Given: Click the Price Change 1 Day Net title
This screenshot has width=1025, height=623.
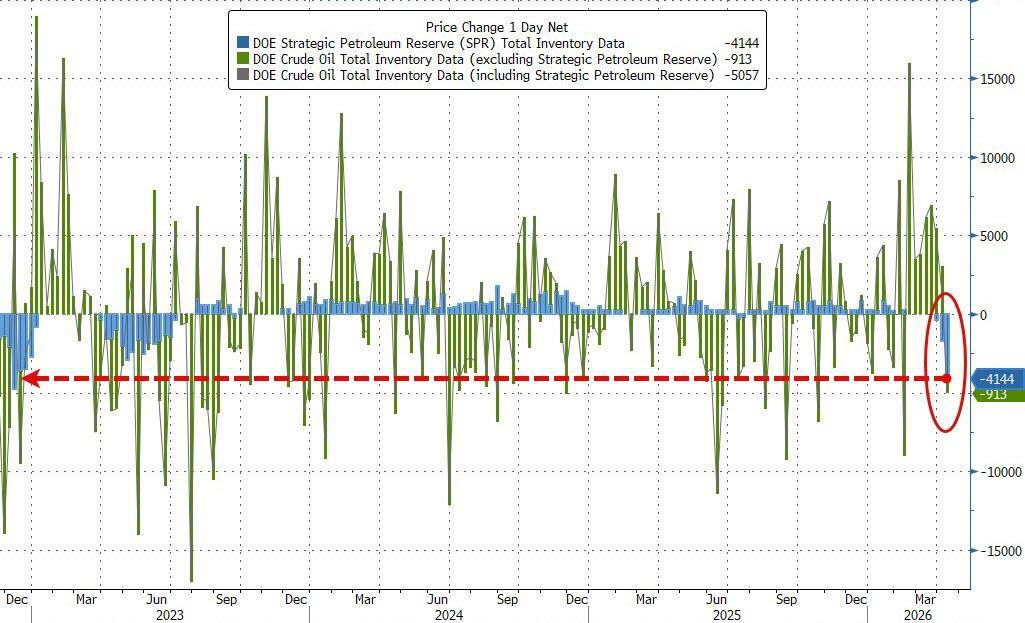Looking at the screenshot, I should (x=496, y=28).
